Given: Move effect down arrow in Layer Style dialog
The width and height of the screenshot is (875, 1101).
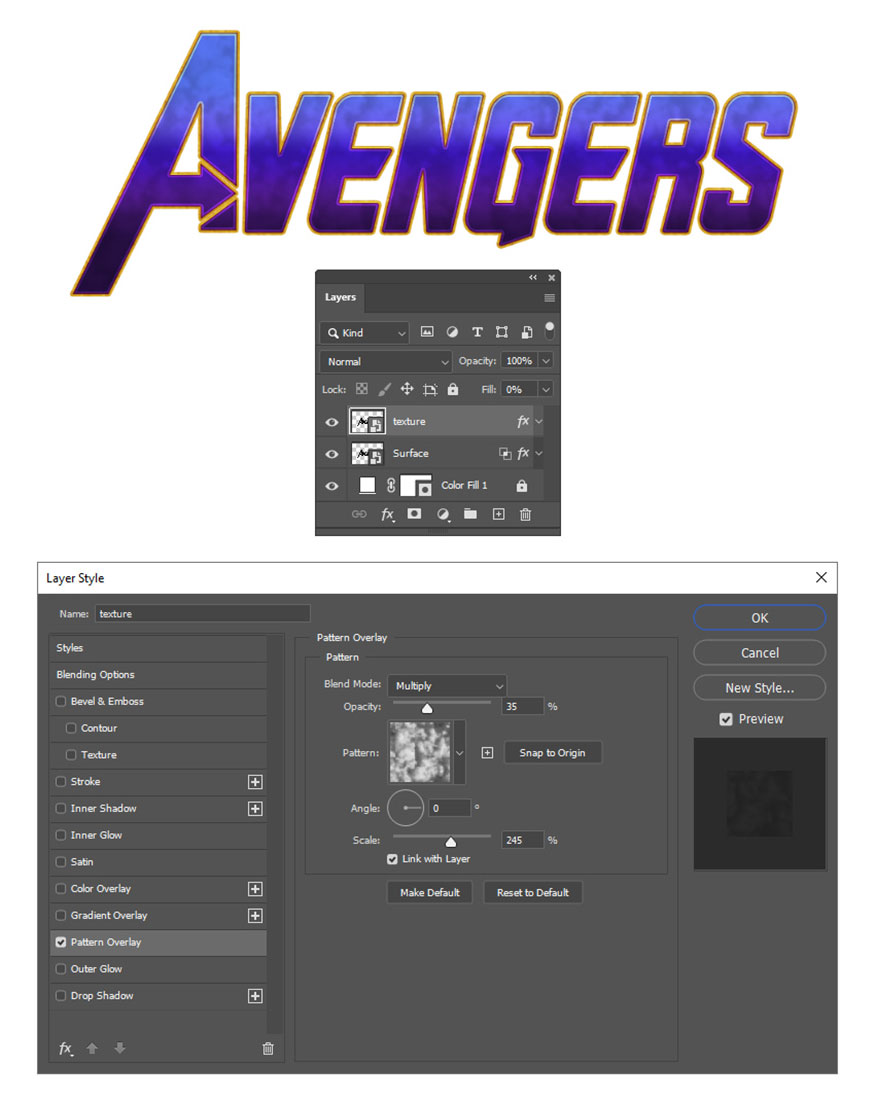Looking at the screenshot, I should pos(120,1048).
